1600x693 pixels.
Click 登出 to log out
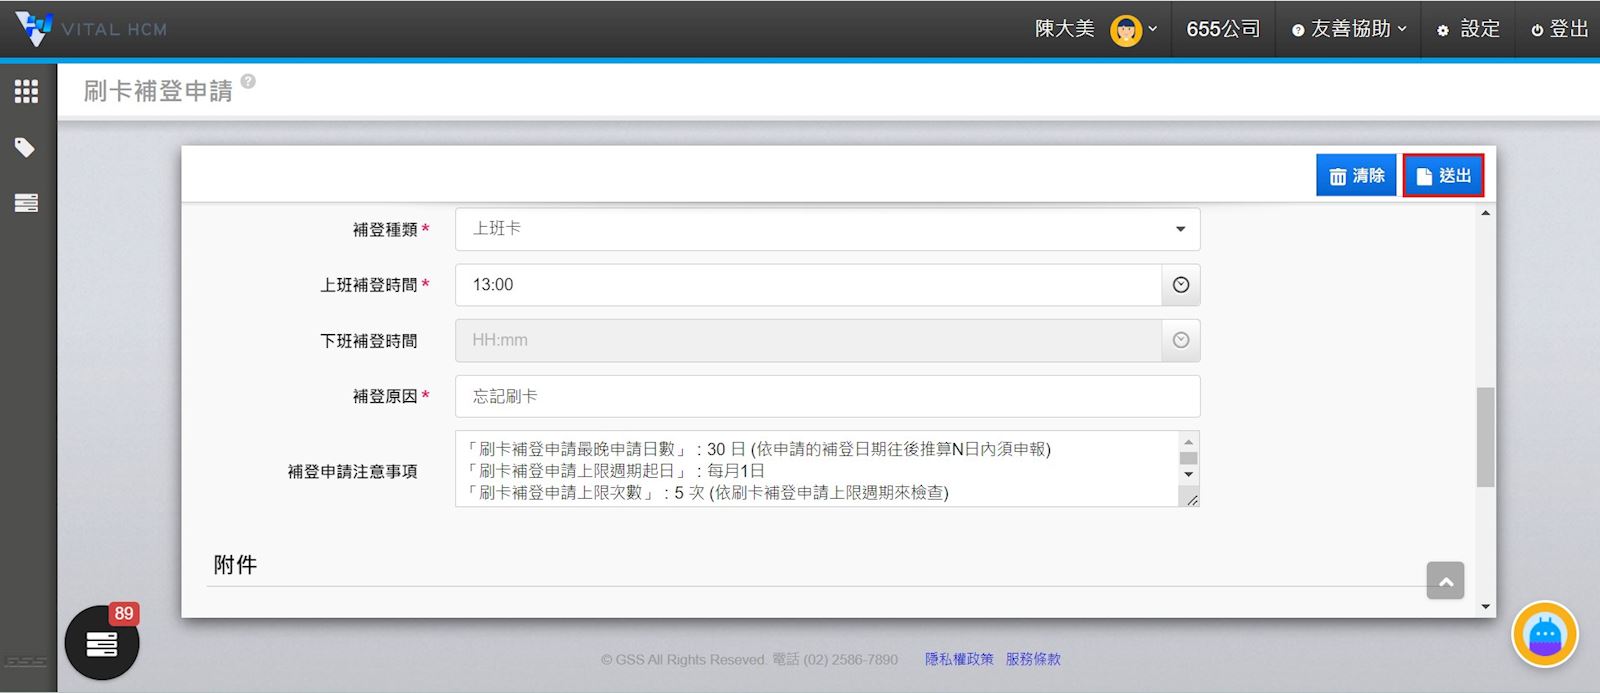click(1560, 29)
